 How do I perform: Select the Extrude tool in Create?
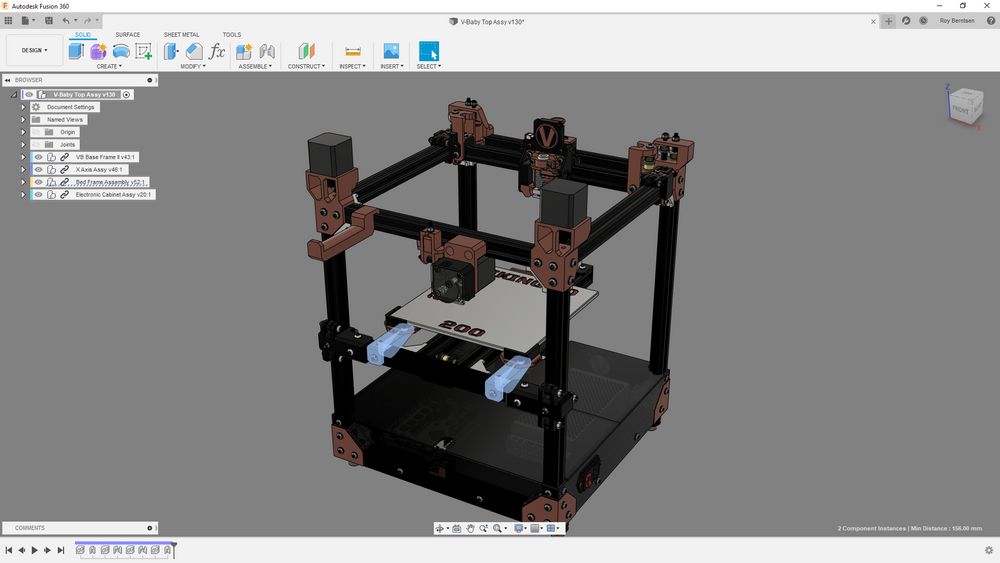pyautogui.click(x=76, y=51)
